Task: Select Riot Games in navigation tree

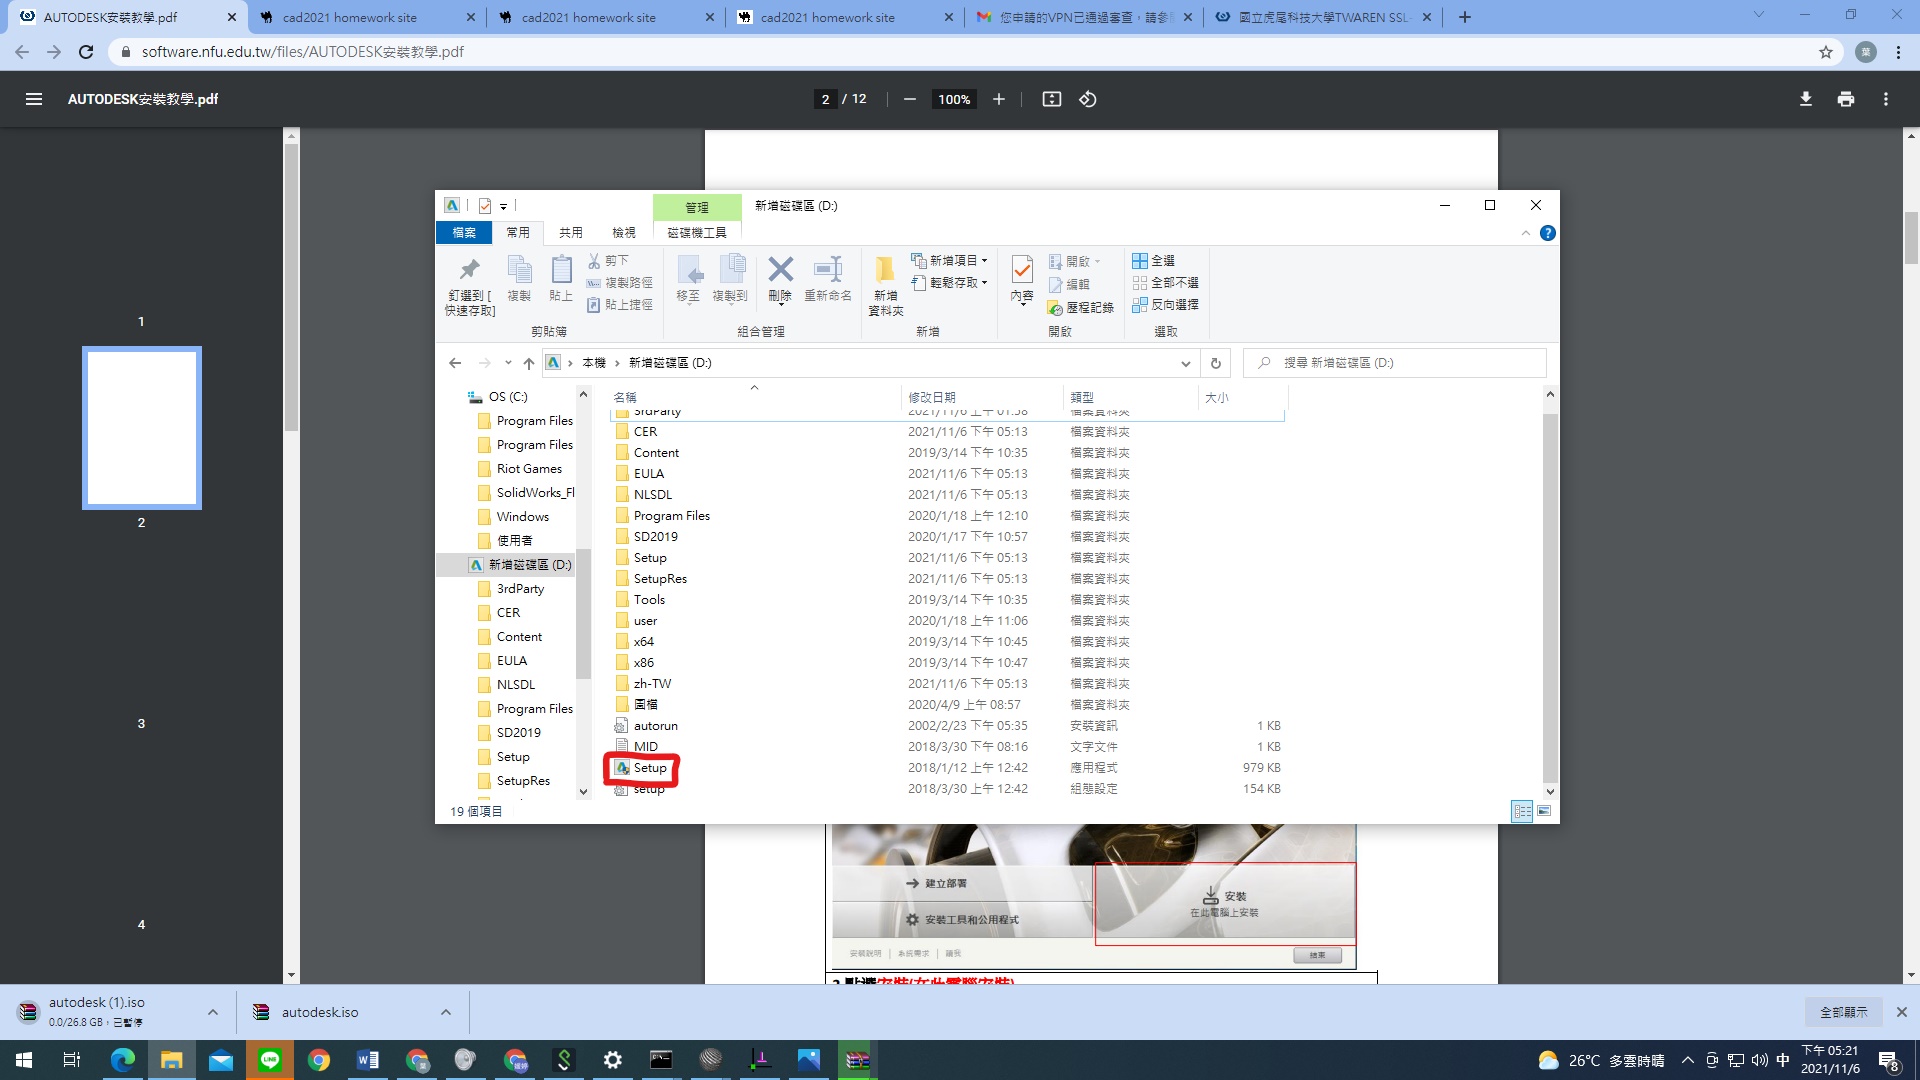Action: [x=529, y=469]
